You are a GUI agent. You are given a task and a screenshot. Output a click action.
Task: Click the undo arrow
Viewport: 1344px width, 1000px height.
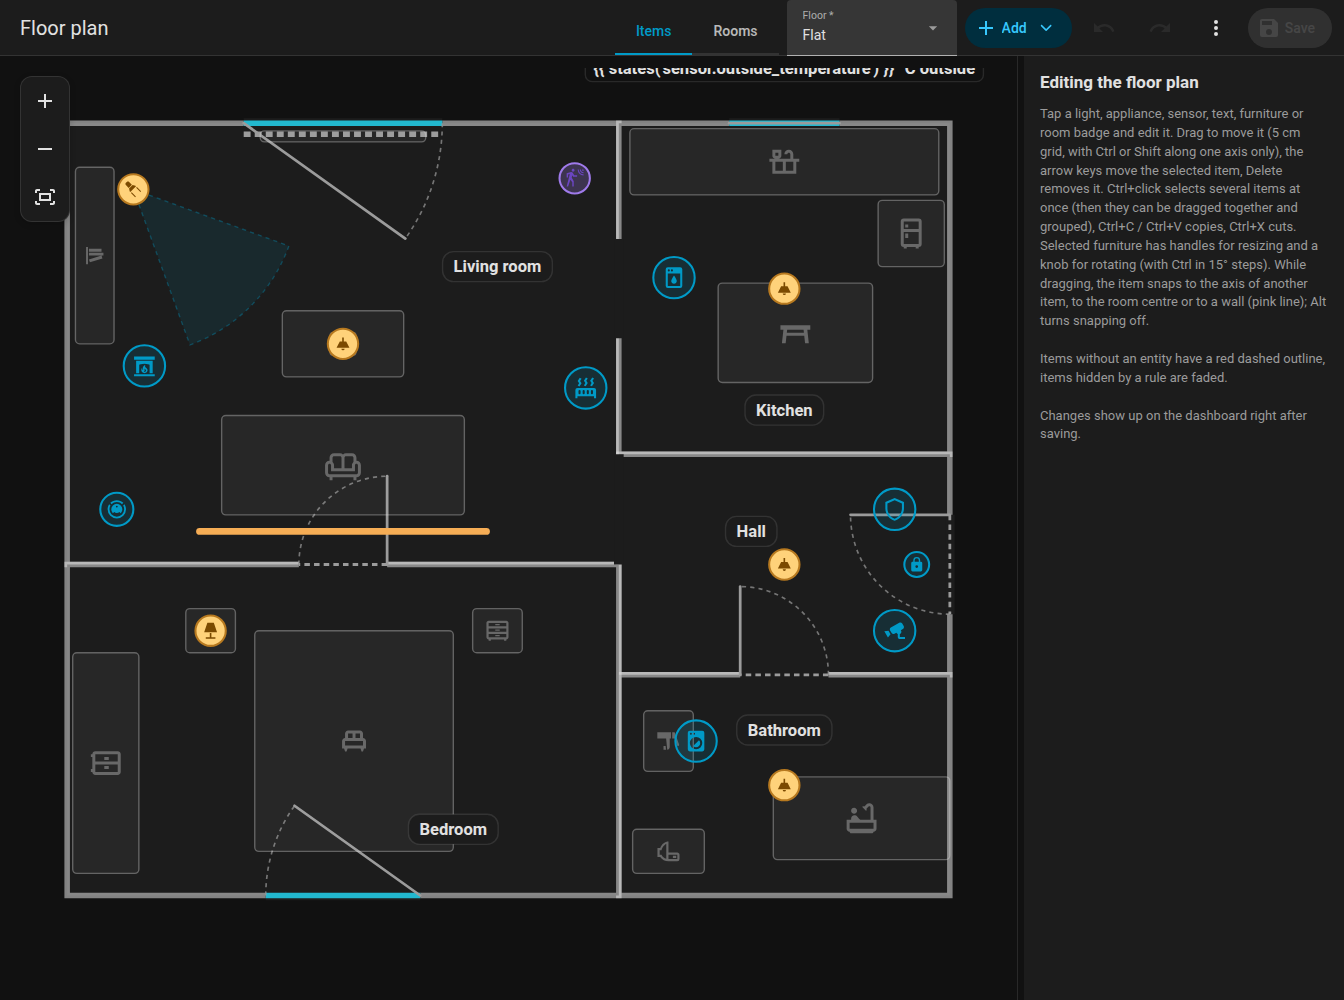(1104, 28)
